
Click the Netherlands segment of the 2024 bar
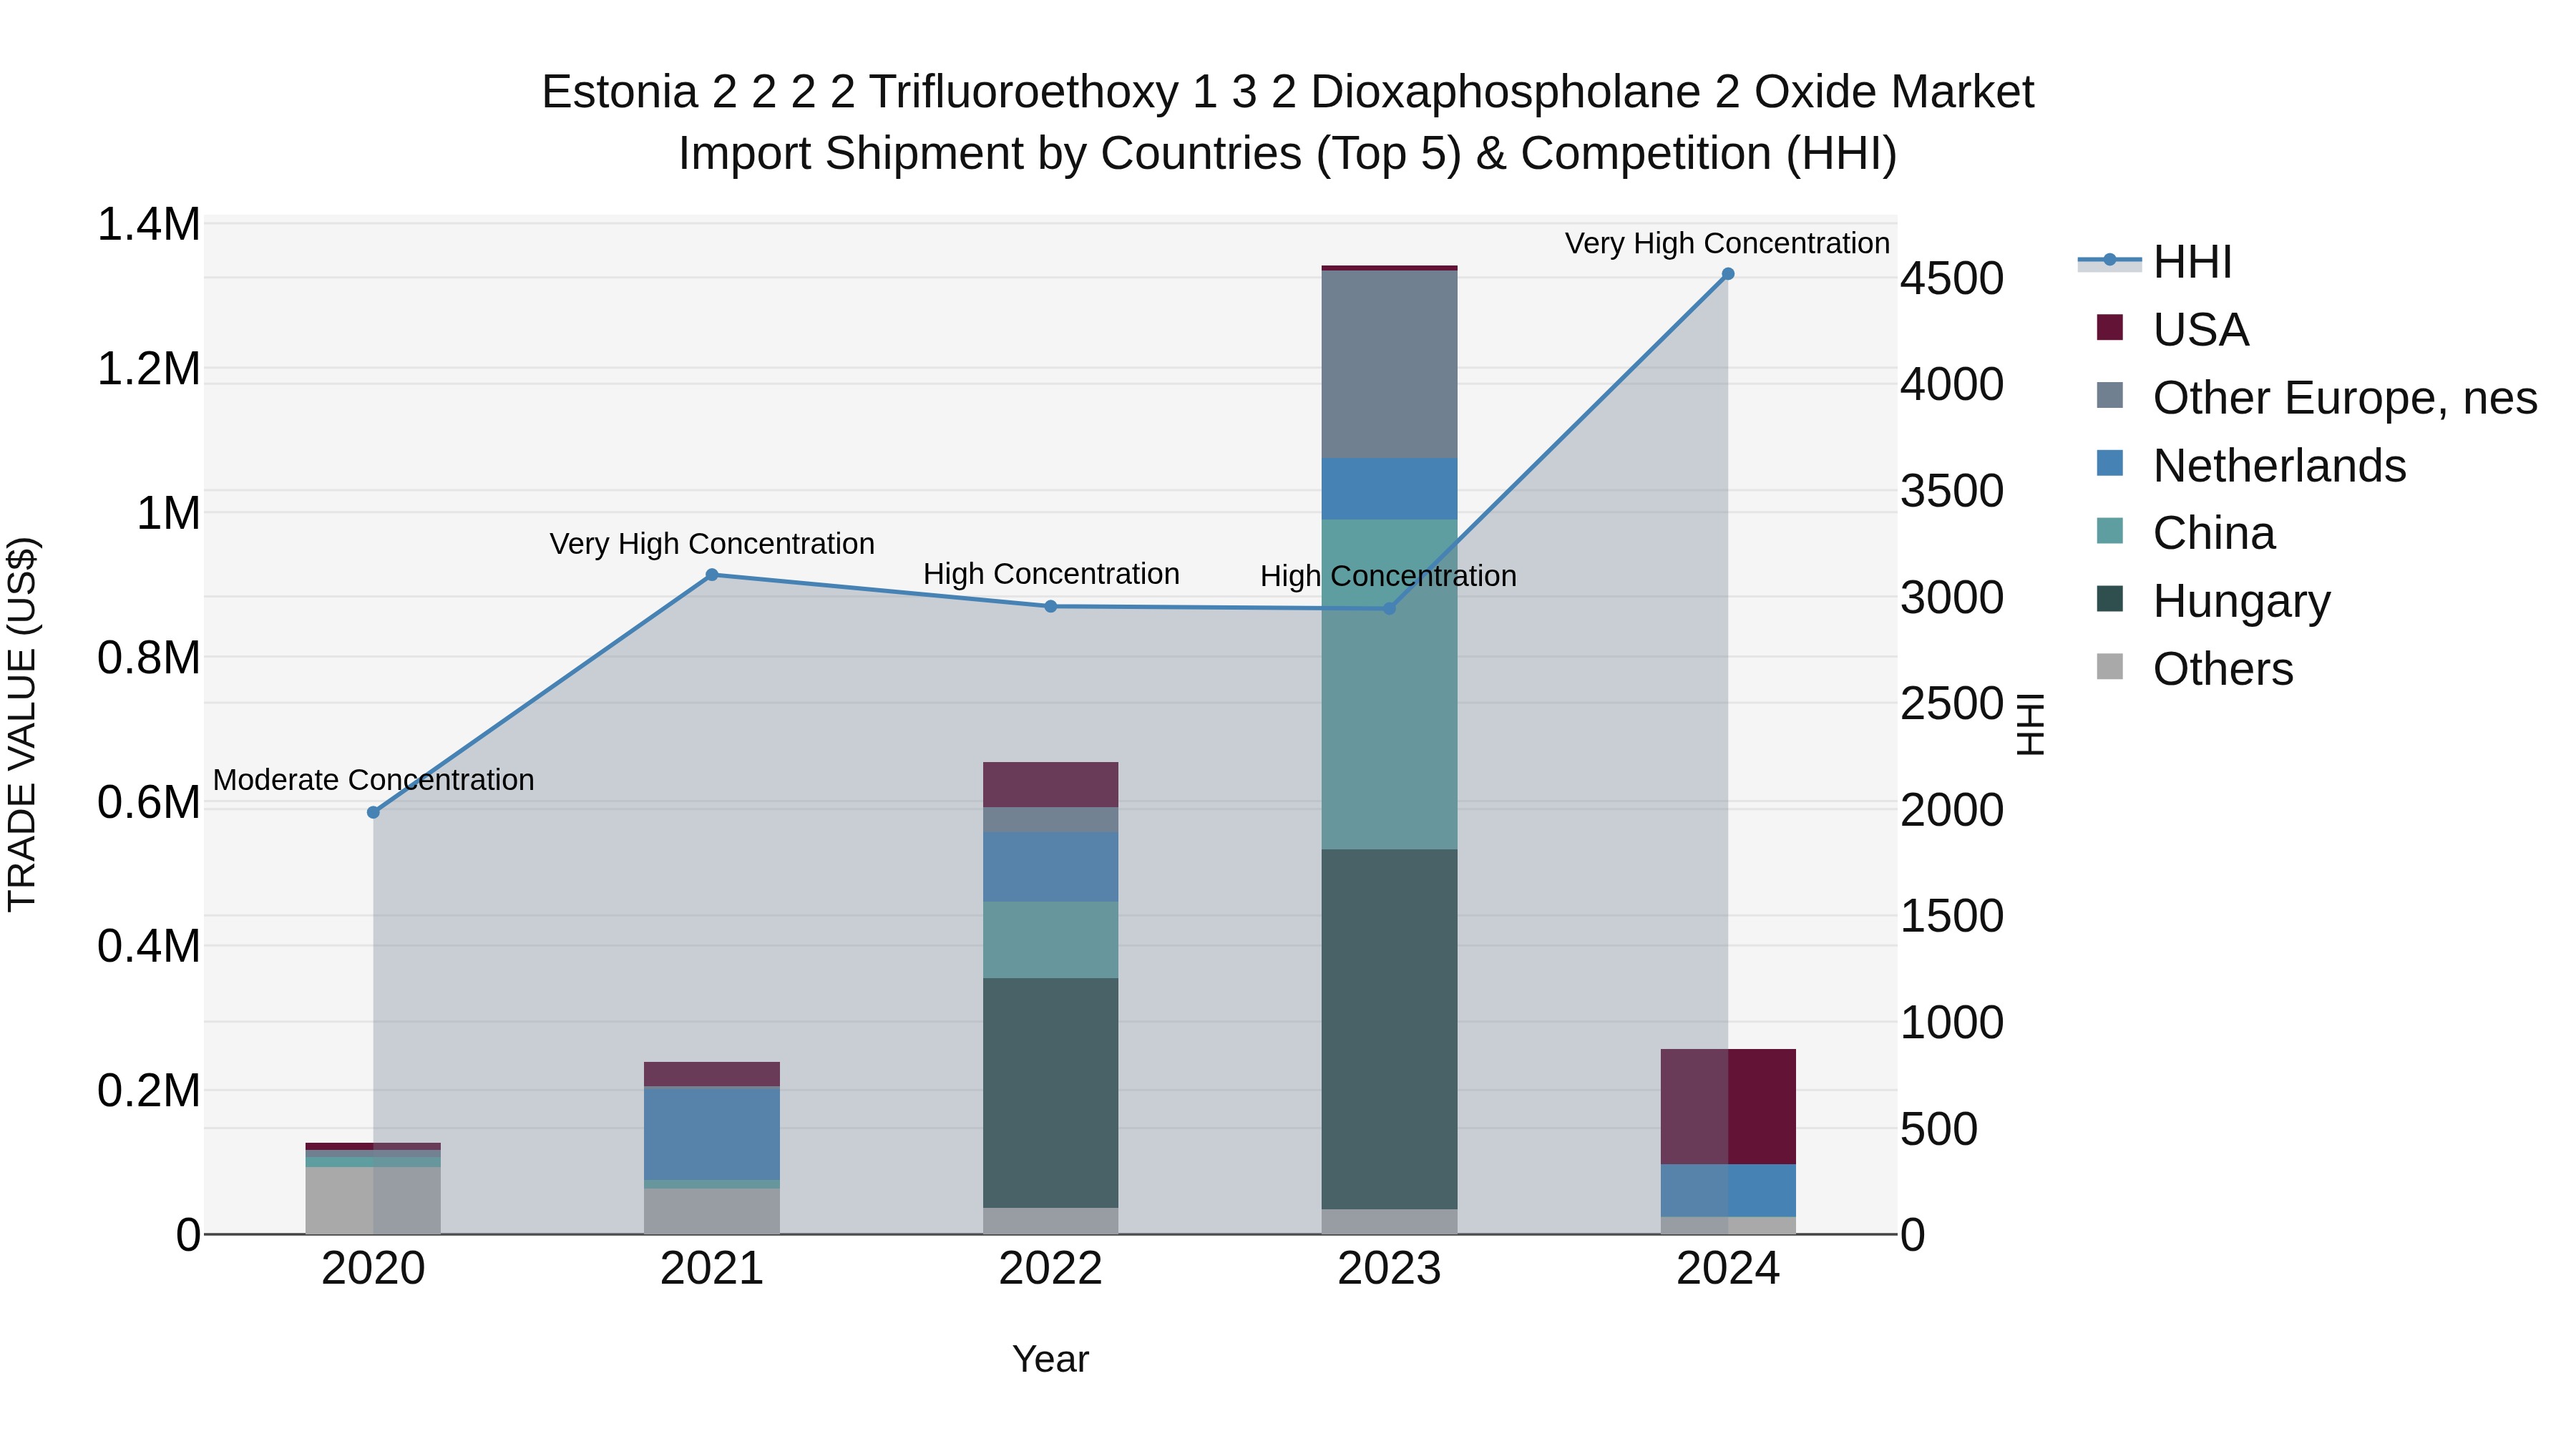(x=1728, y=1191)
